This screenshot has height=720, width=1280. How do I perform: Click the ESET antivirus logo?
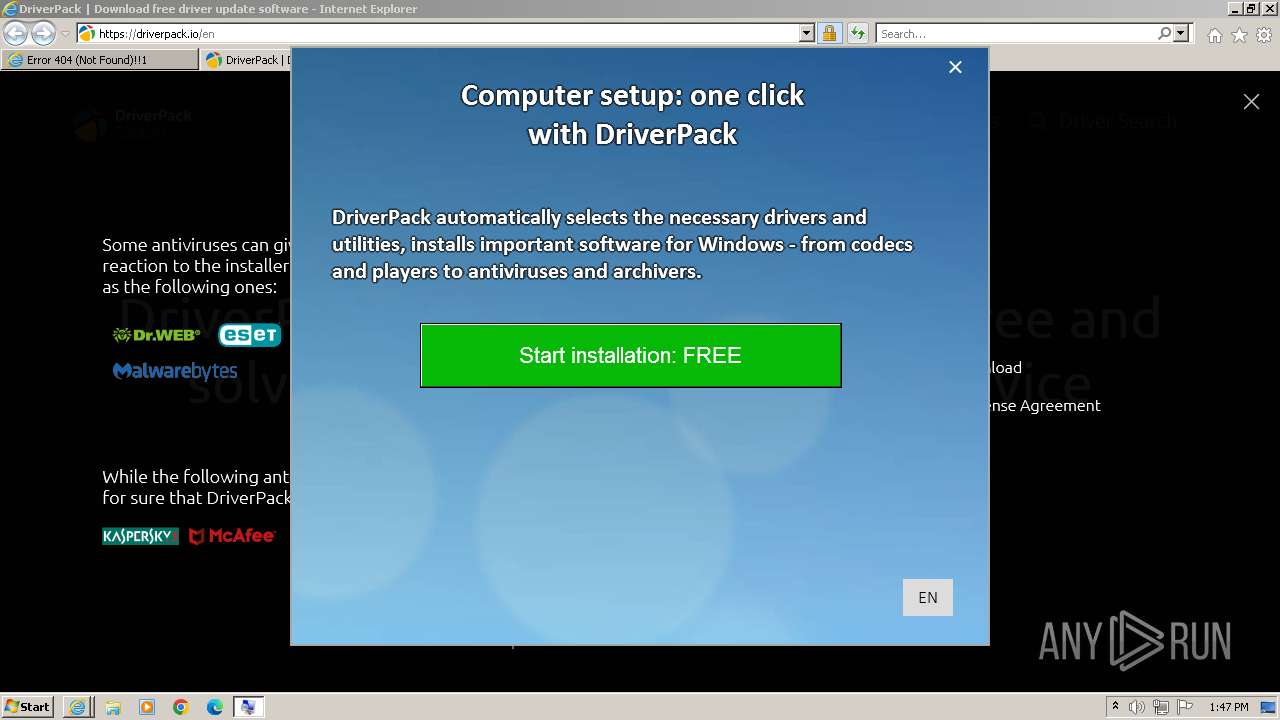pos(250,335)
